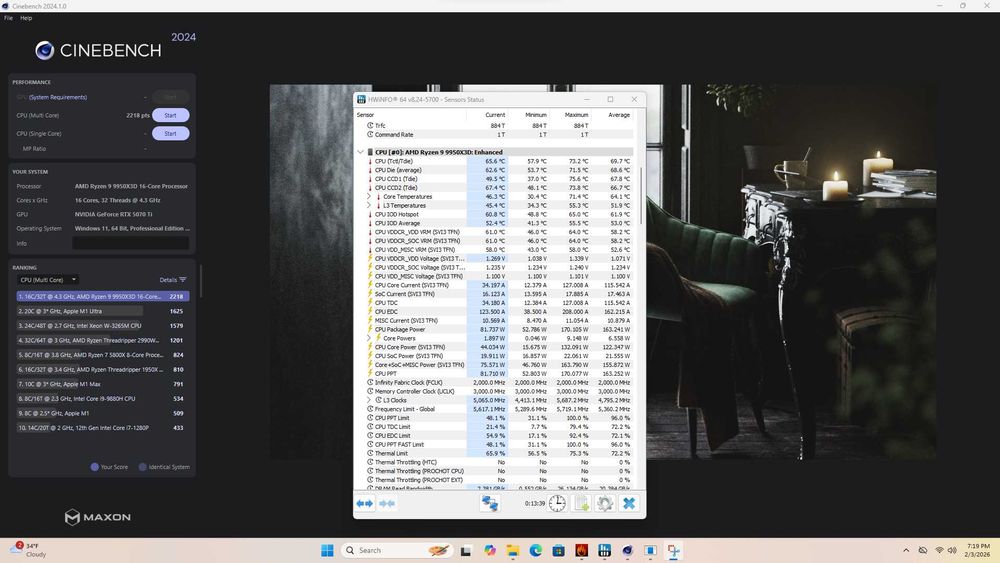Select ranking row Intel Xeon W-3265M CPU
This screenshot has width=1000, height=563.
[103, 326]
